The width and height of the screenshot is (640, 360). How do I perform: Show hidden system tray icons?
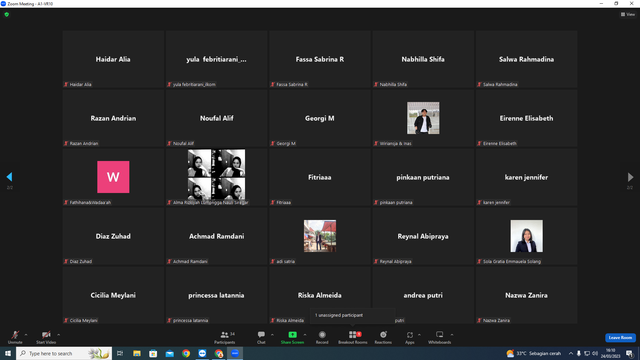pyautogui.click(x=571, y=353)
